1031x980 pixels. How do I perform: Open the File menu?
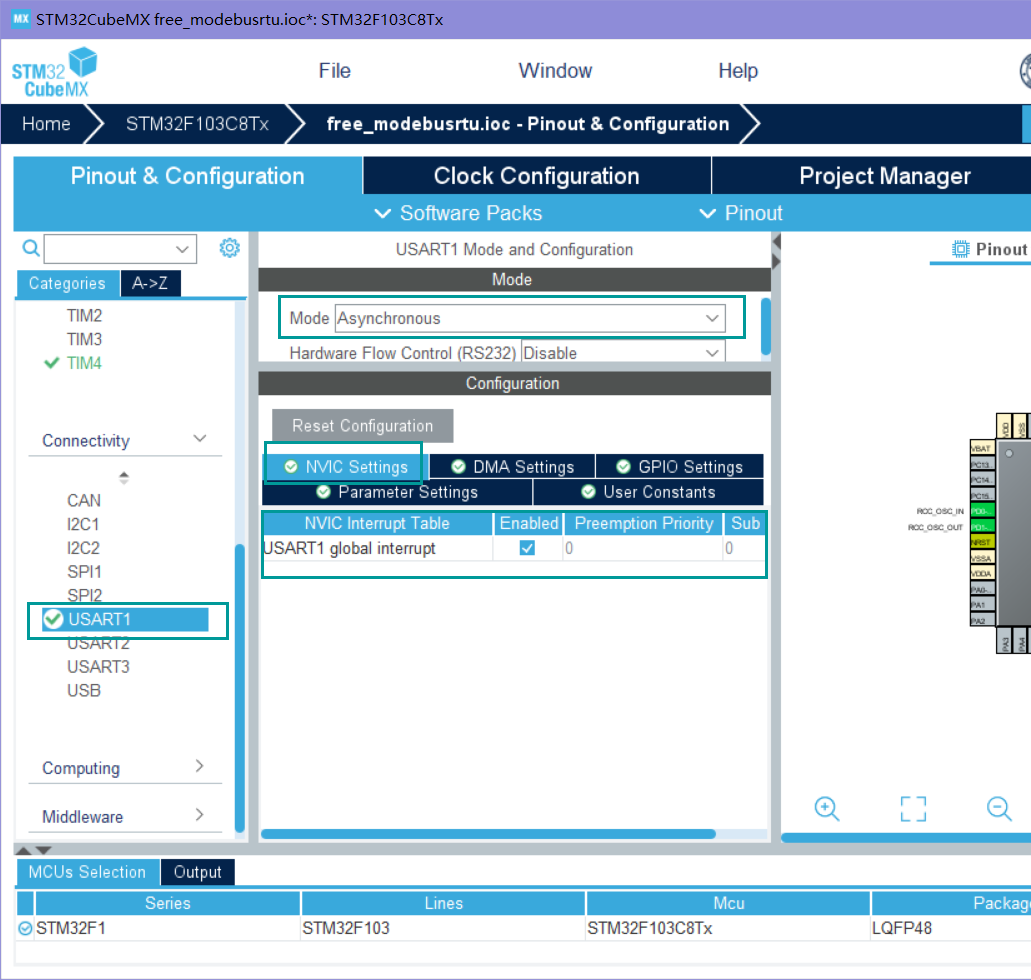coord(335,70)
